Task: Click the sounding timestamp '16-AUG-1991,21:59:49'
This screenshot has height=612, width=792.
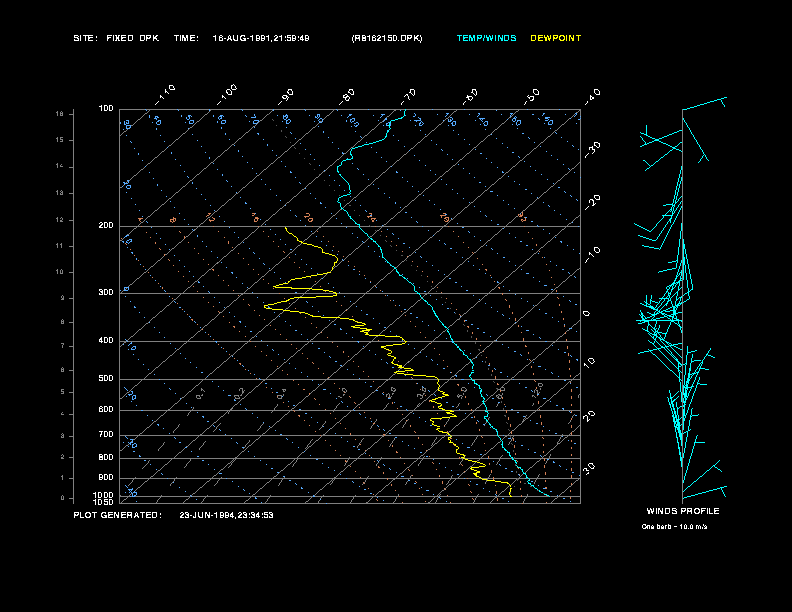Action: (x=261, y=38)
